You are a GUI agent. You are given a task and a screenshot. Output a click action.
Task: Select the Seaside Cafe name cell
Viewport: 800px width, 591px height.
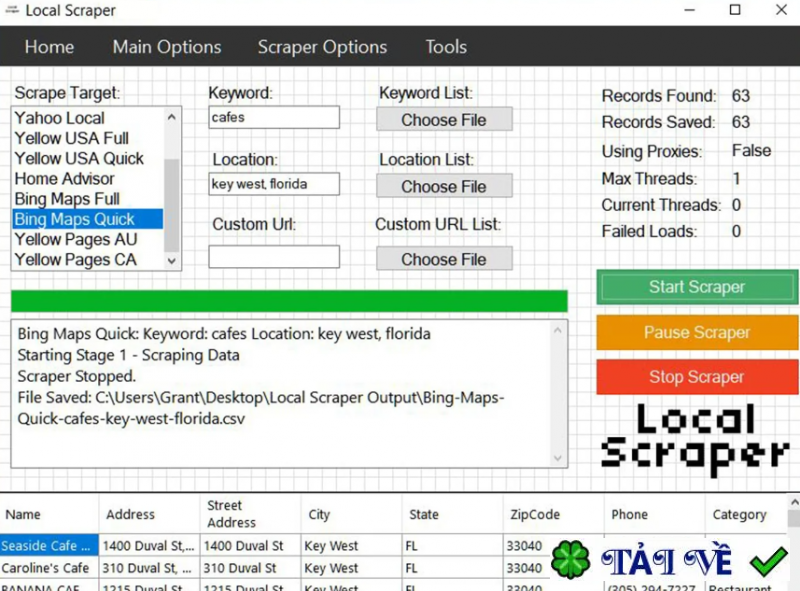click(49, 546)
